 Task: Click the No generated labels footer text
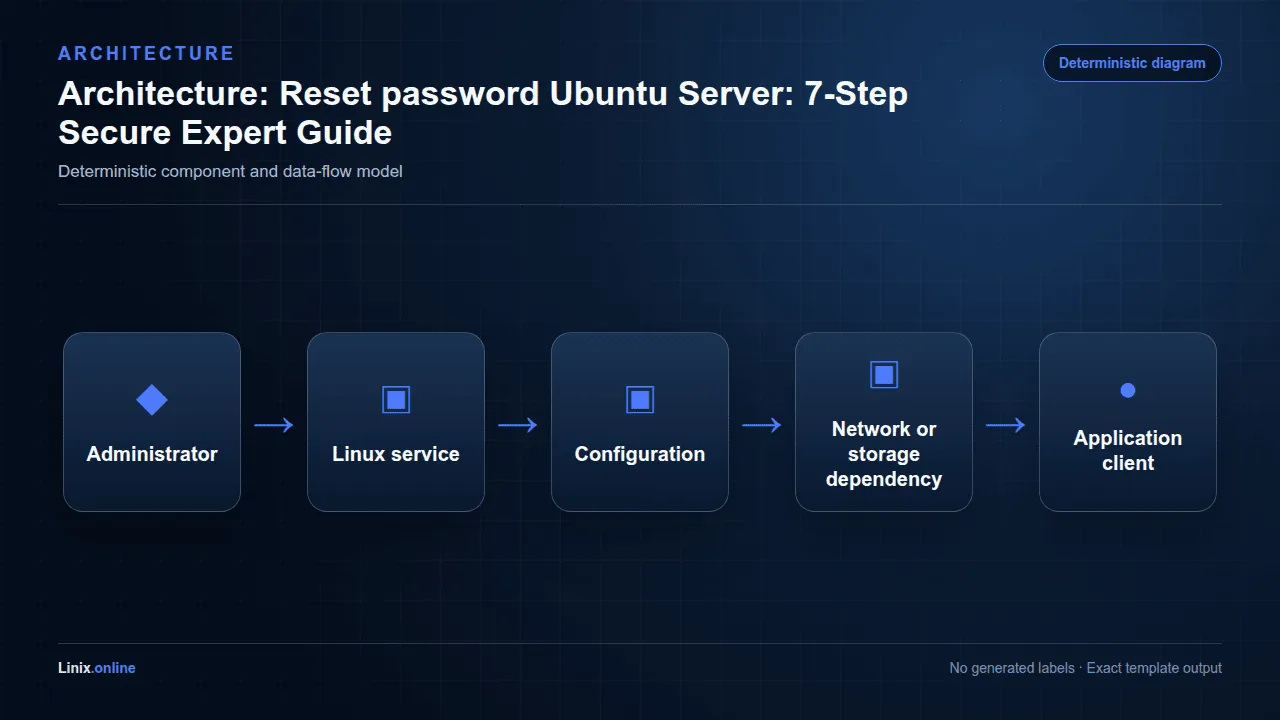(1085, 668)
